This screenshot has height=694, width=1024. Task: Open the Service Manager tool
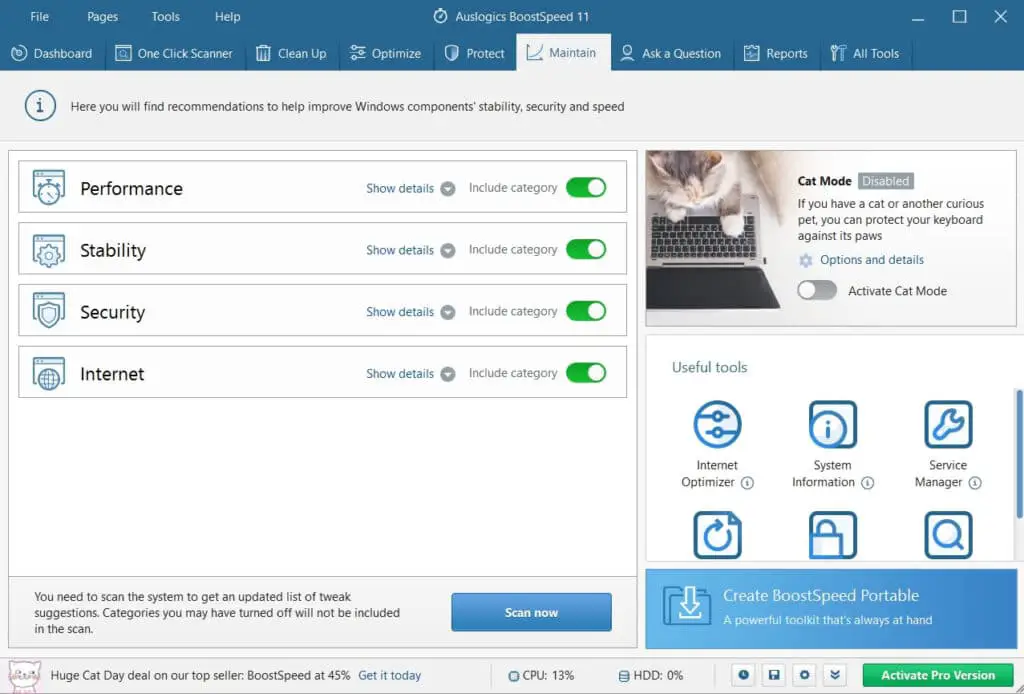pyautogui.click(x=947, y=424)
